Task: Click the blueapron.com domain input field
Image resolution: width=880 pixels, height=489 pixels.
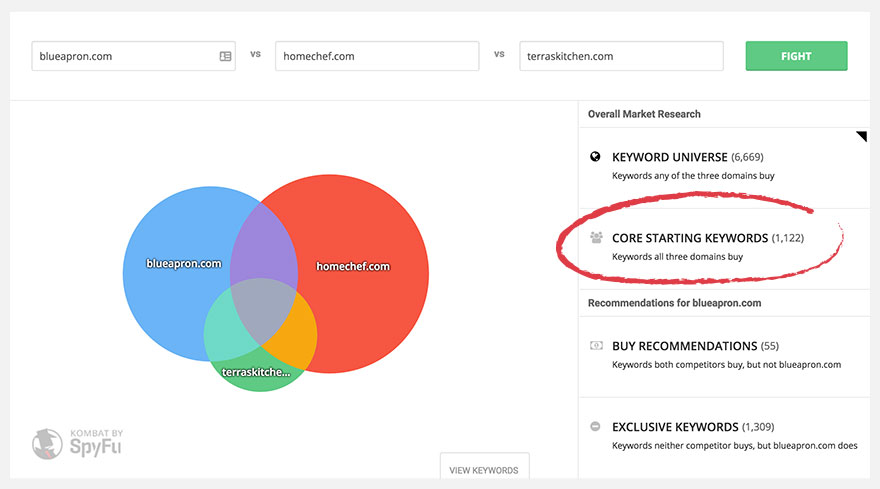Action: [x=133, y=56]
